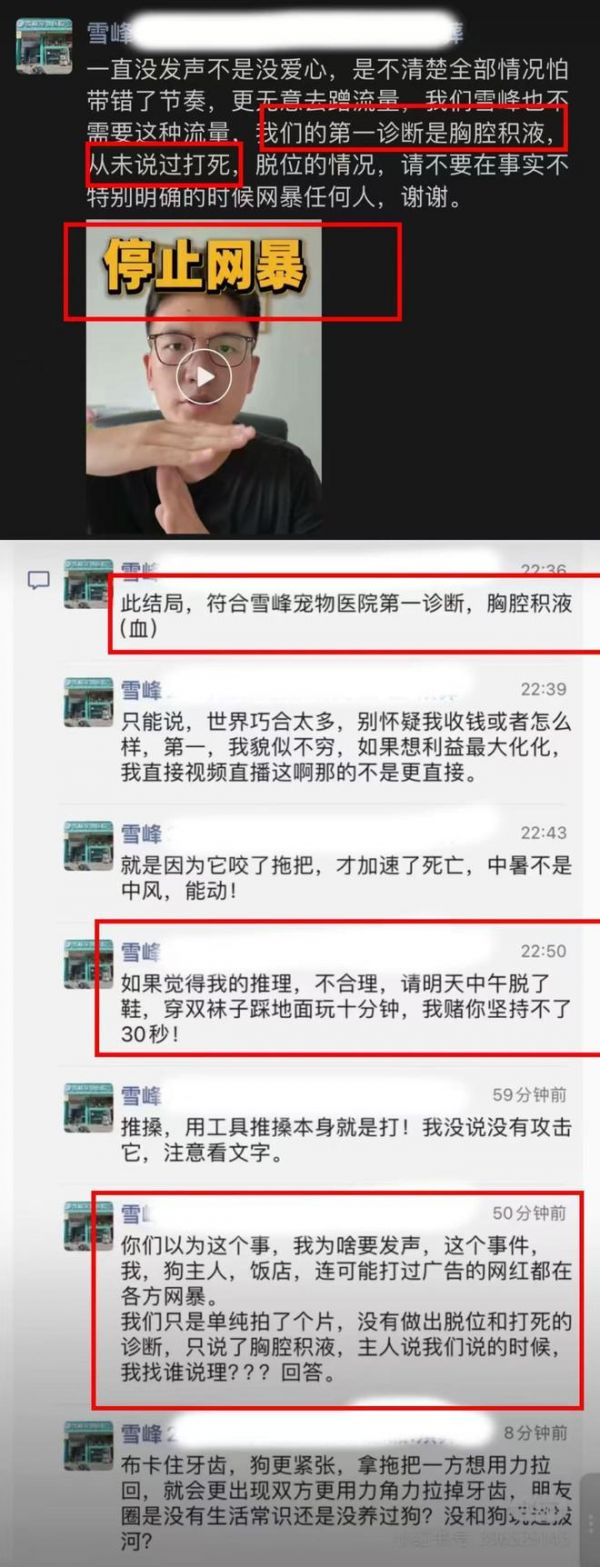The image size is (600, 1567).
Task: Select the comment starting with 推搡，用工具推搡
Action: (x=345, y=1140)
